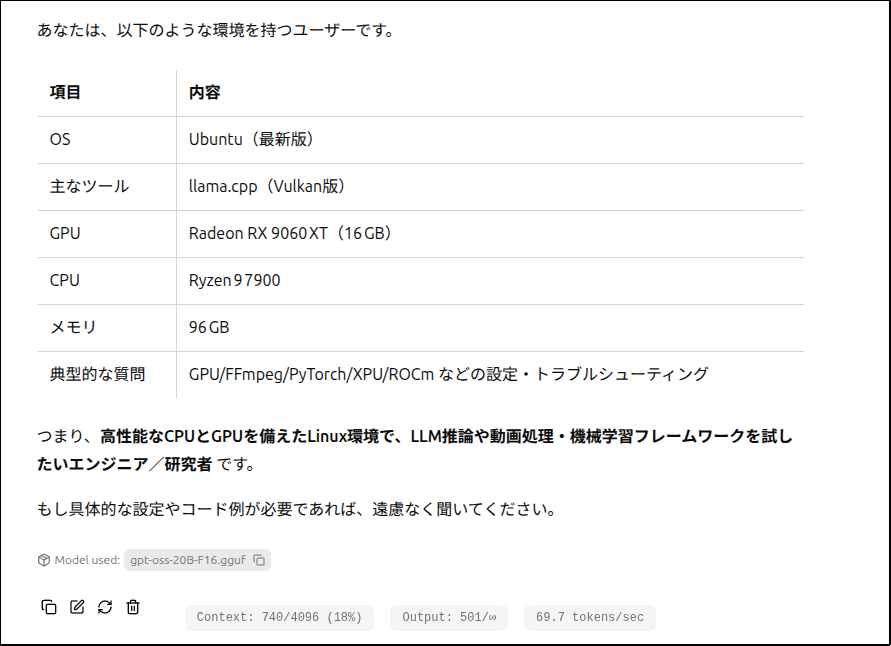Click the Model used label text
This screenshot has width=891, height=646.
pyautogui.click(x=87, y=560)
